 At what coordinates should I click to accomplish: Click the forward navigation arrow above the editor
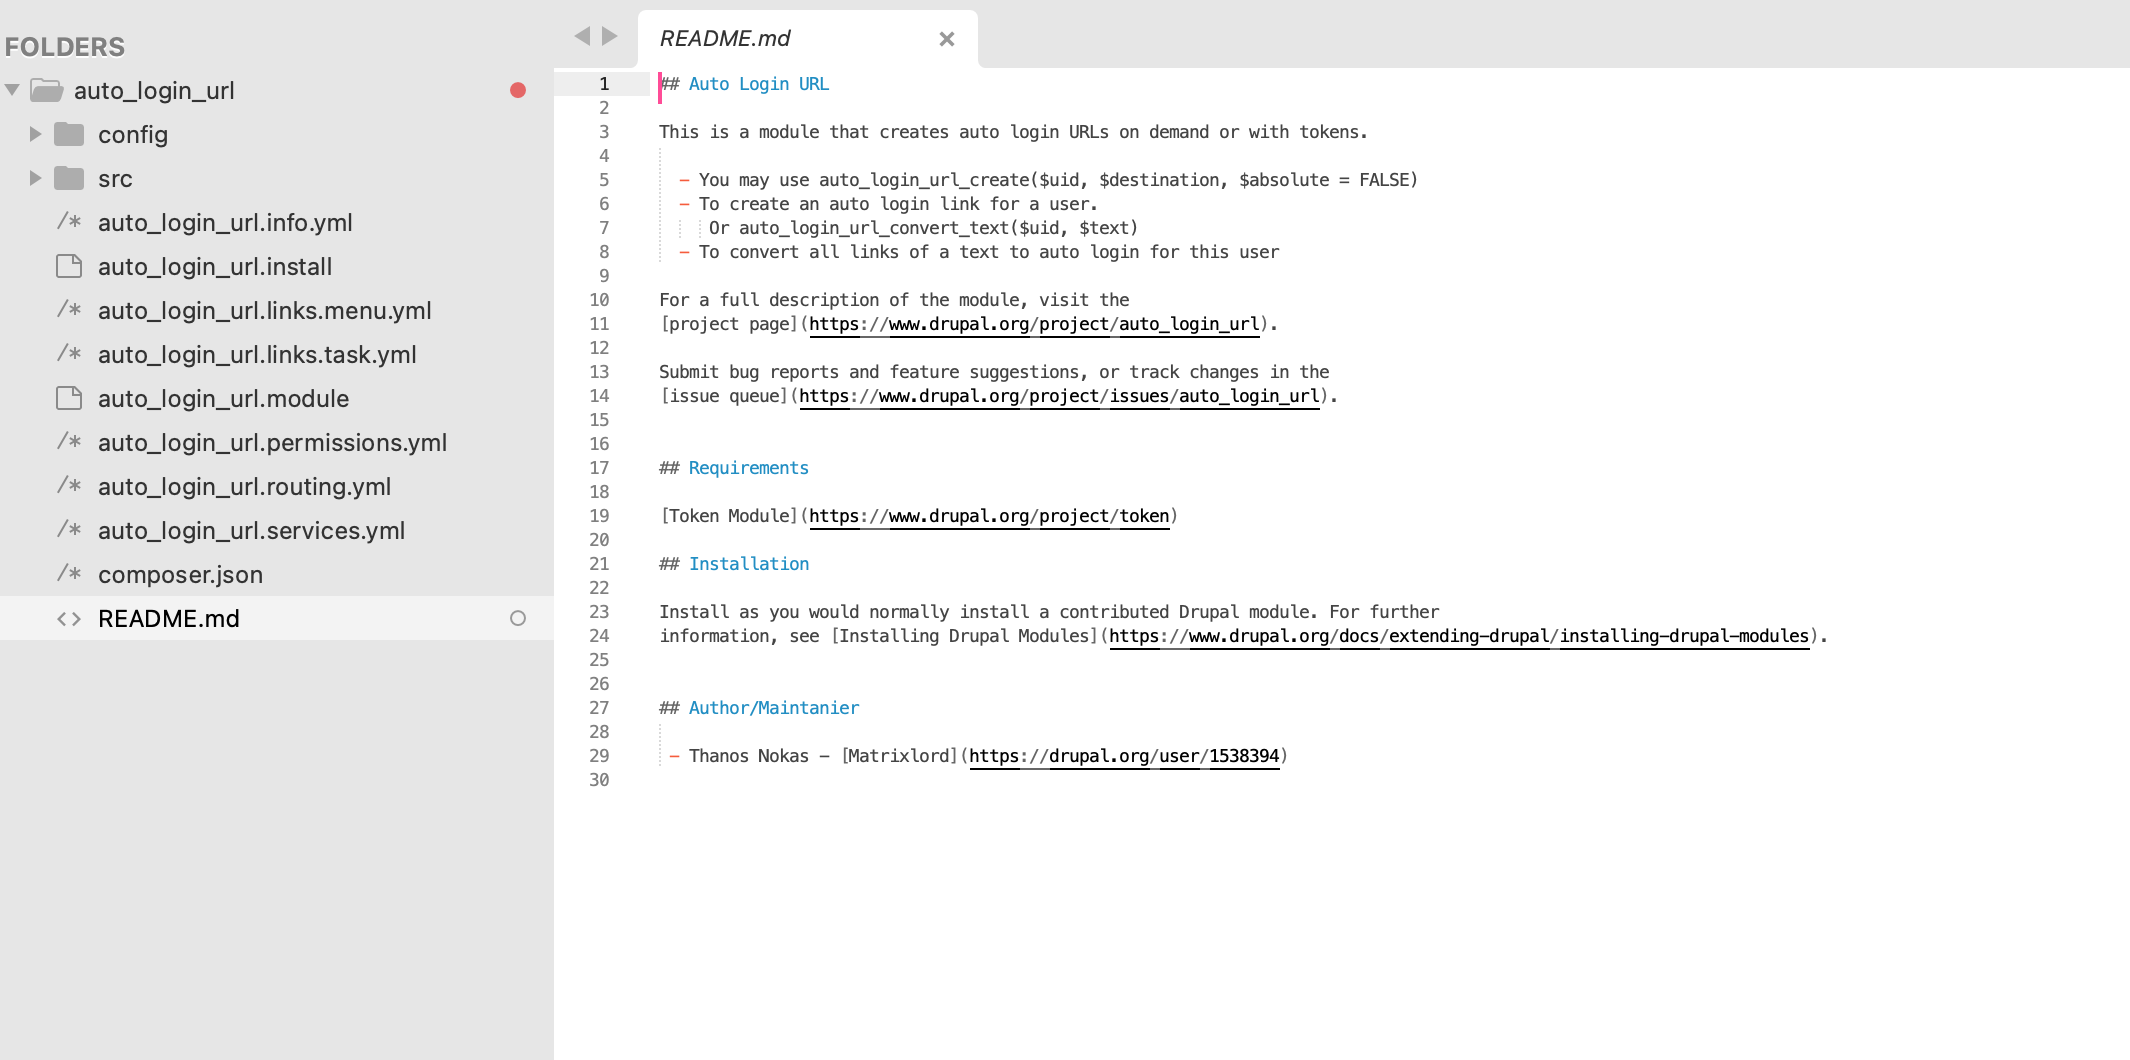click(610, 35)
